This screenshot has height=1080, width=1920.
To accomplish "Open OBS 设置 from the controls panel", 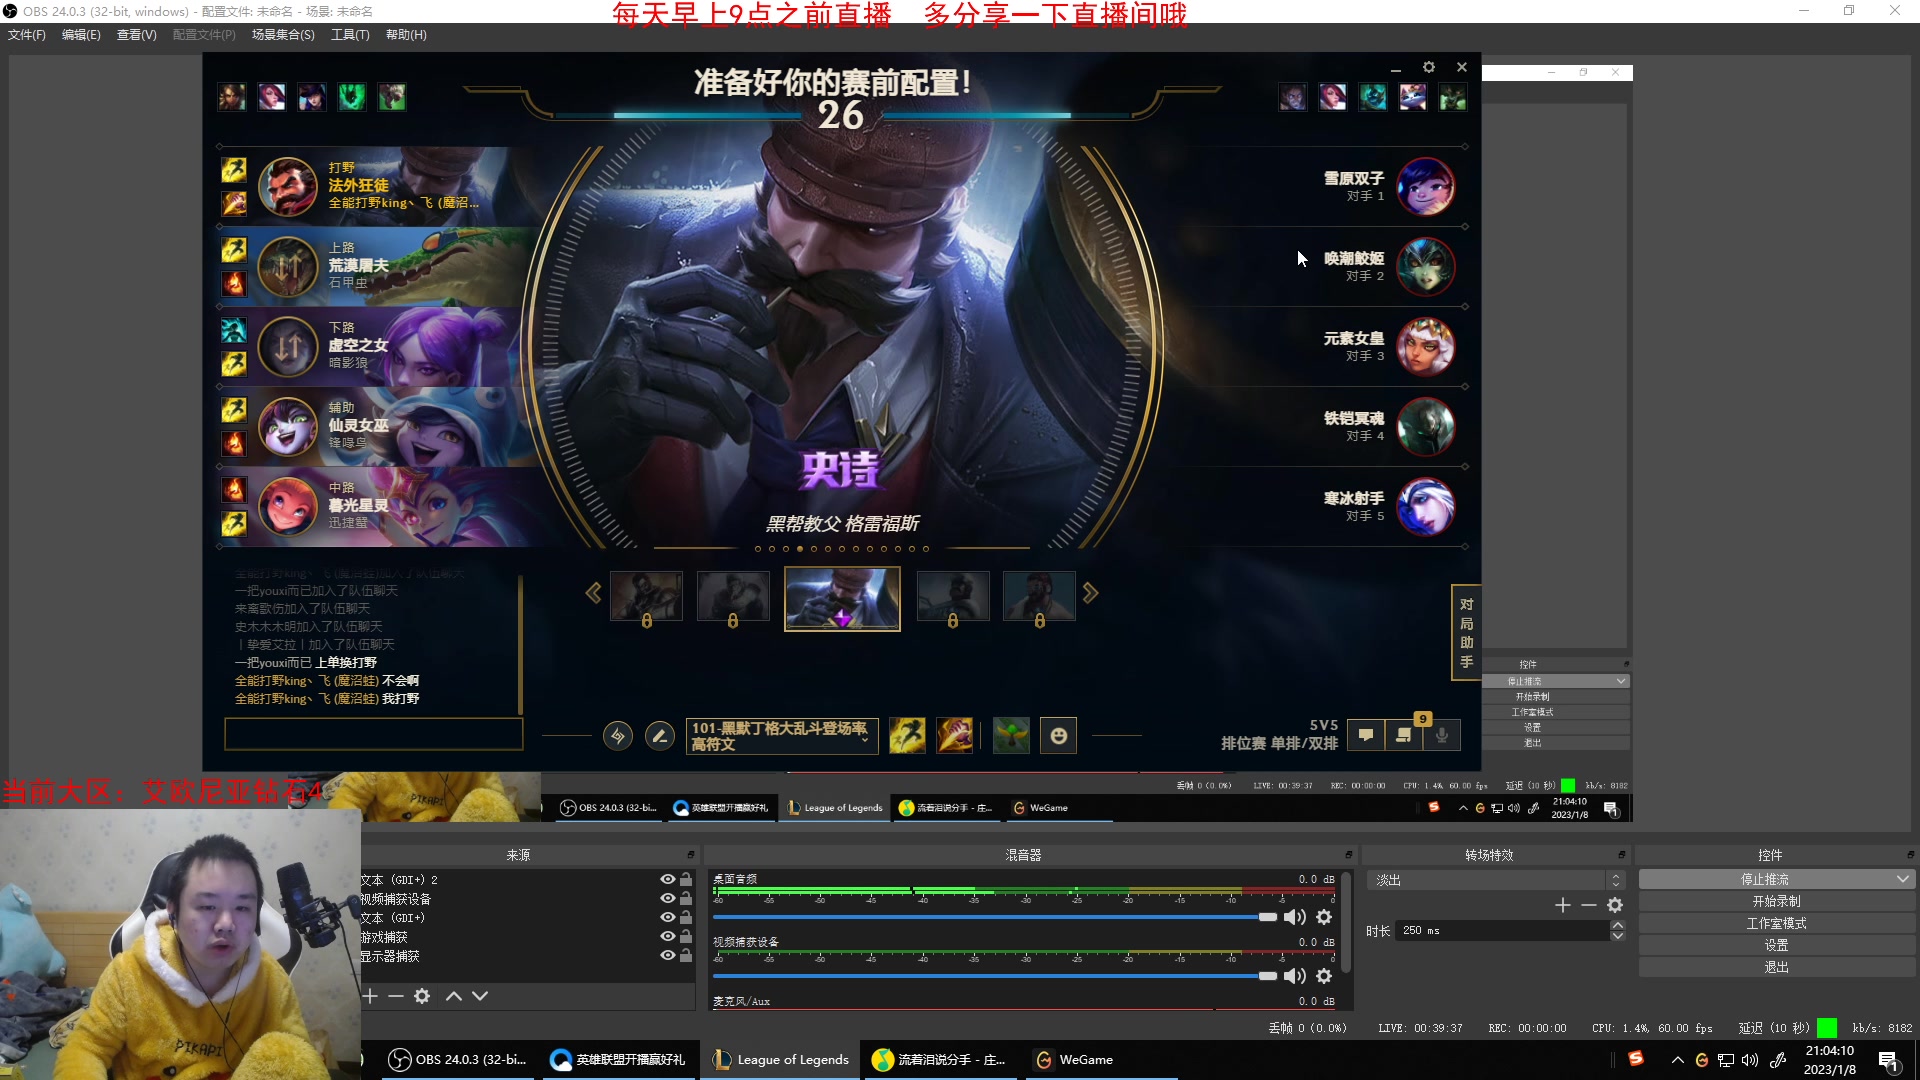I will click(1776, 945).
